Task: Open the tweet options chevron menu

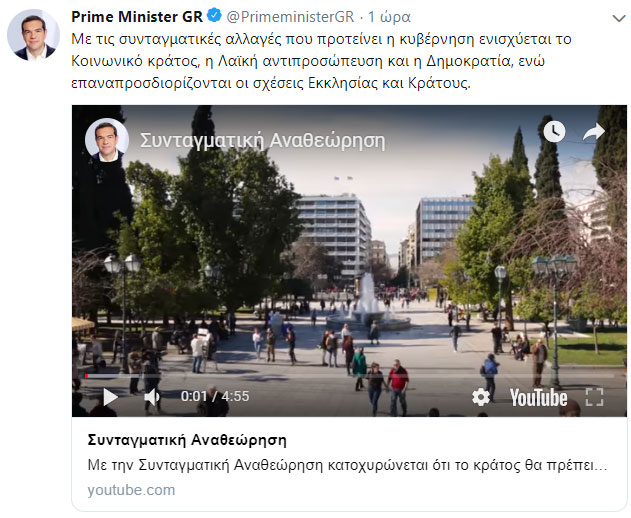Action: 619,18
